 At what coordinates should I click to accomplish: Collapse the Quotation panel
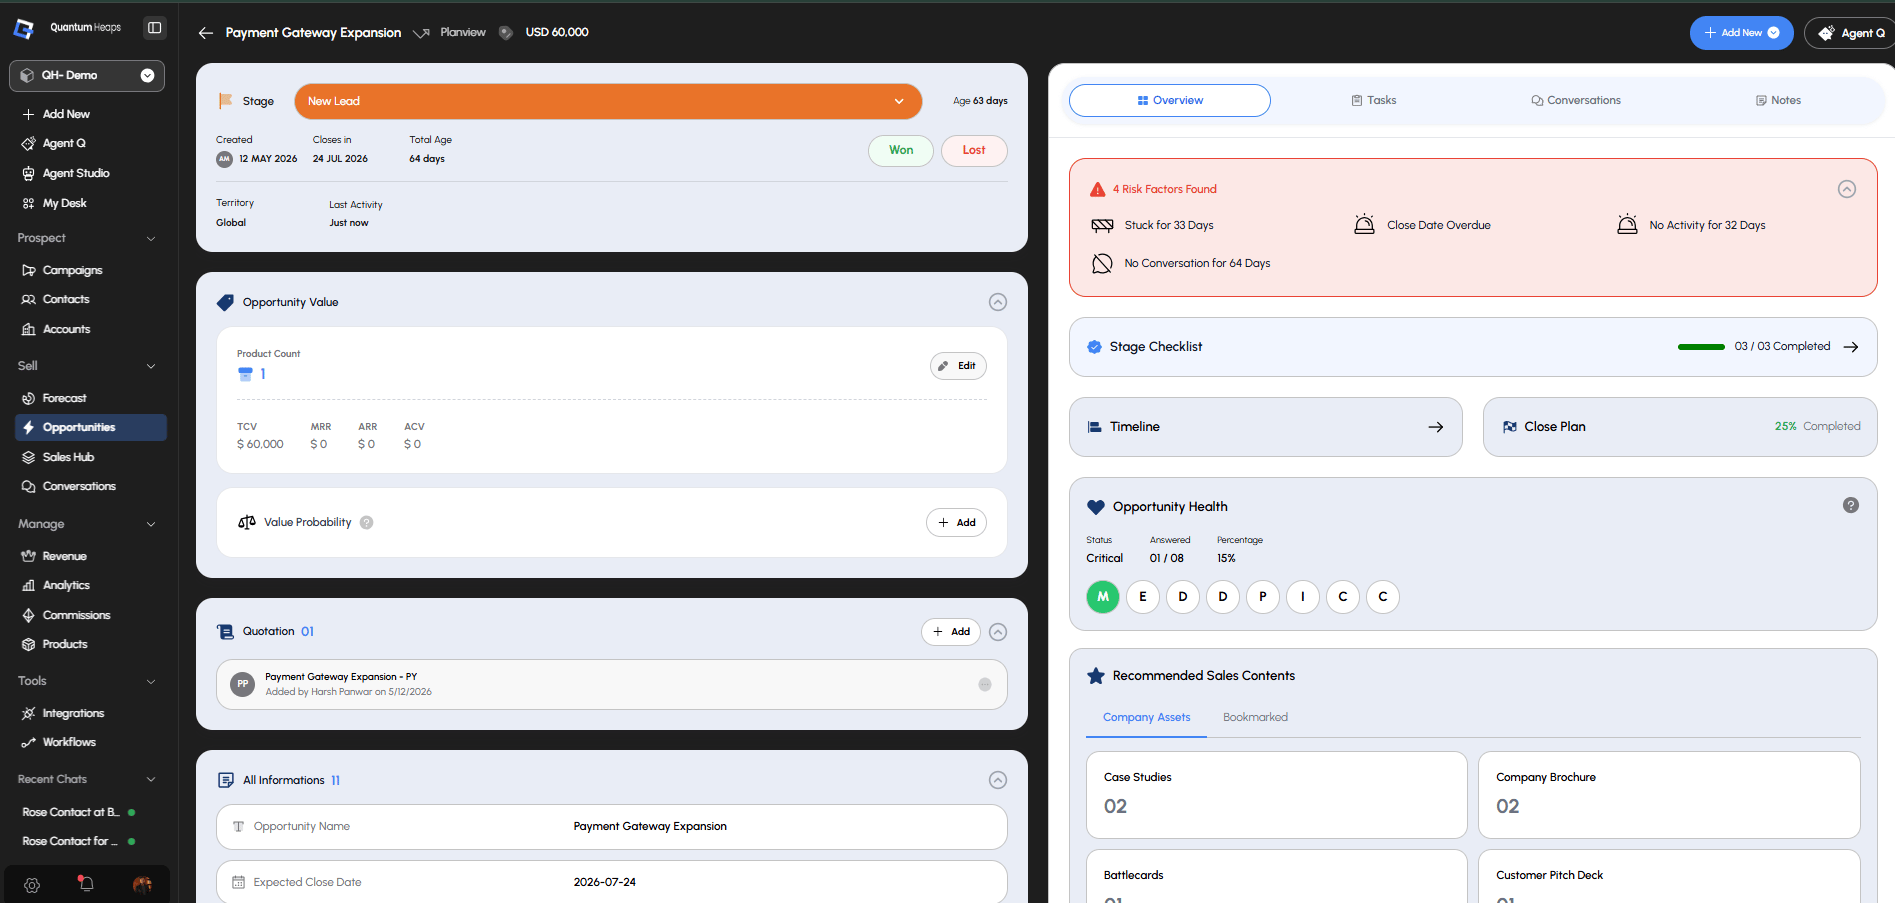pos(998,632)
